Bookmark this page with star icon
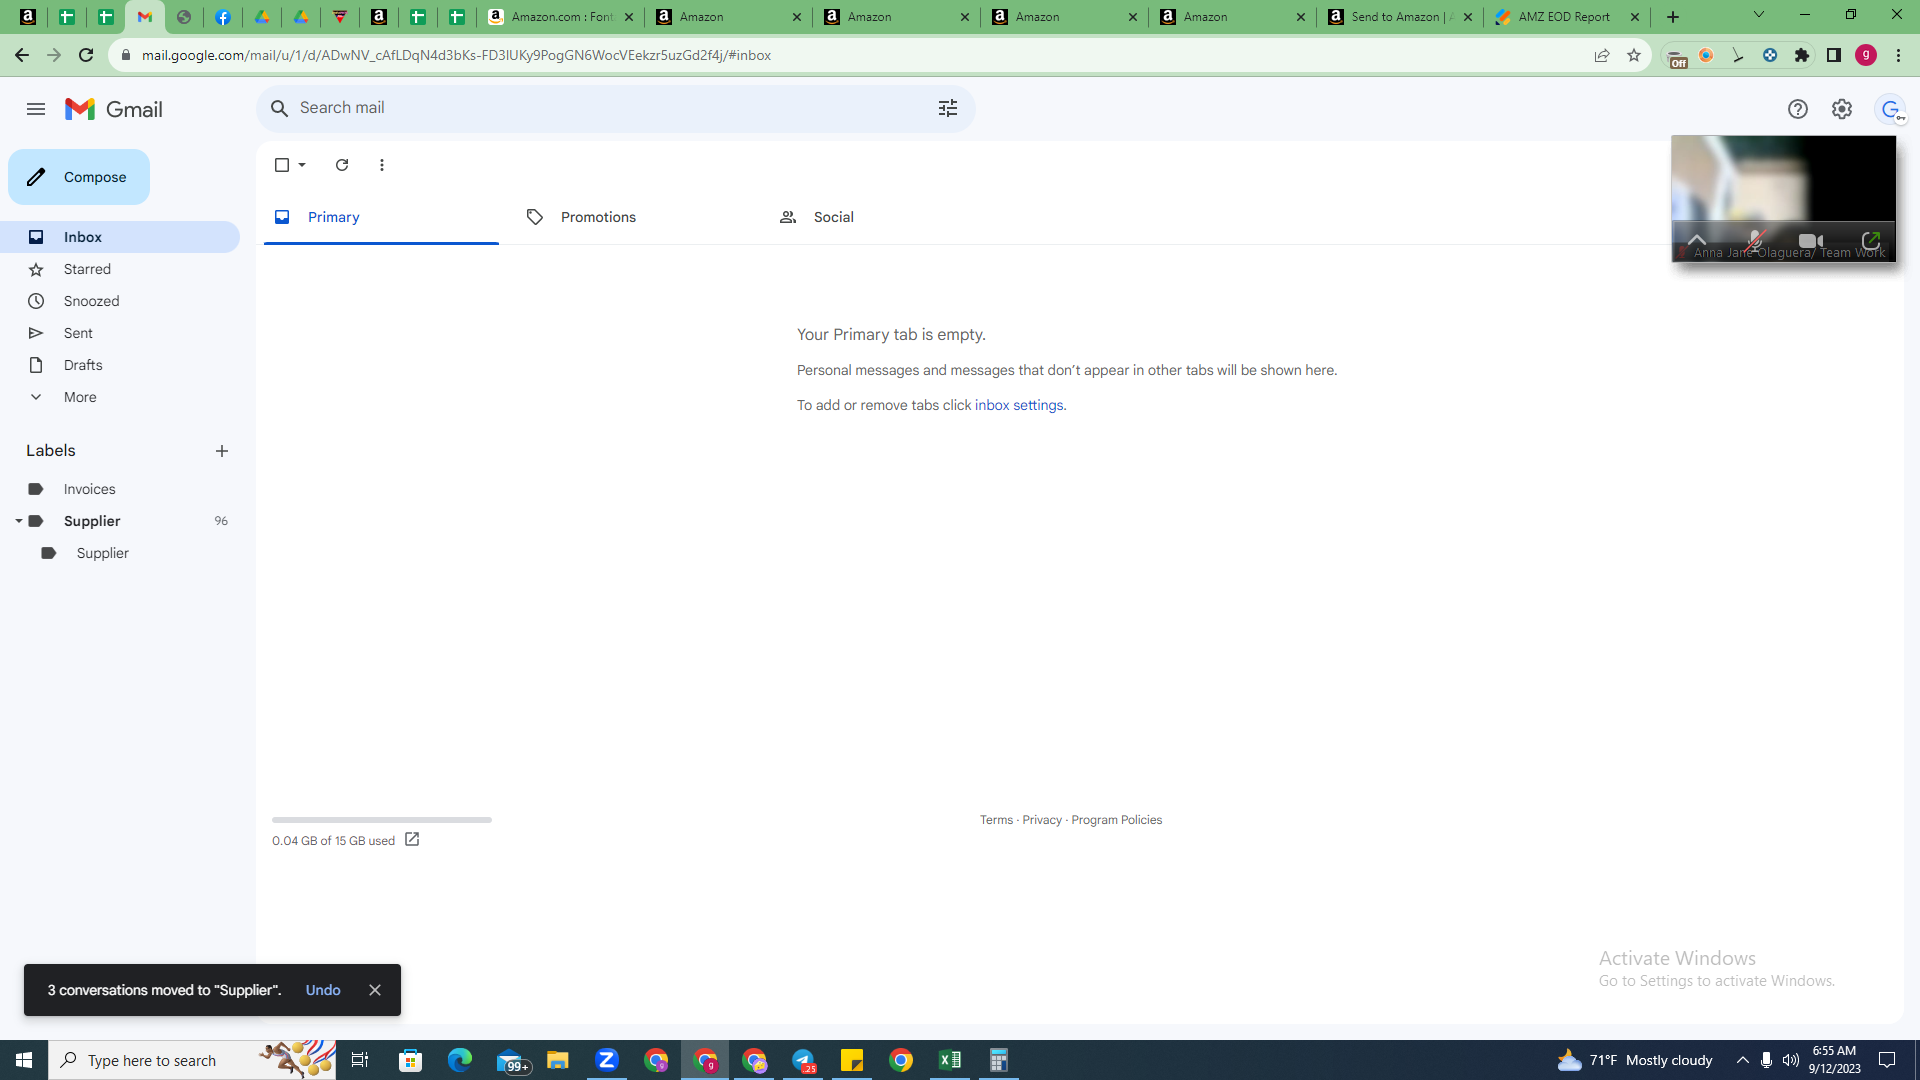 coord(1634,55)
